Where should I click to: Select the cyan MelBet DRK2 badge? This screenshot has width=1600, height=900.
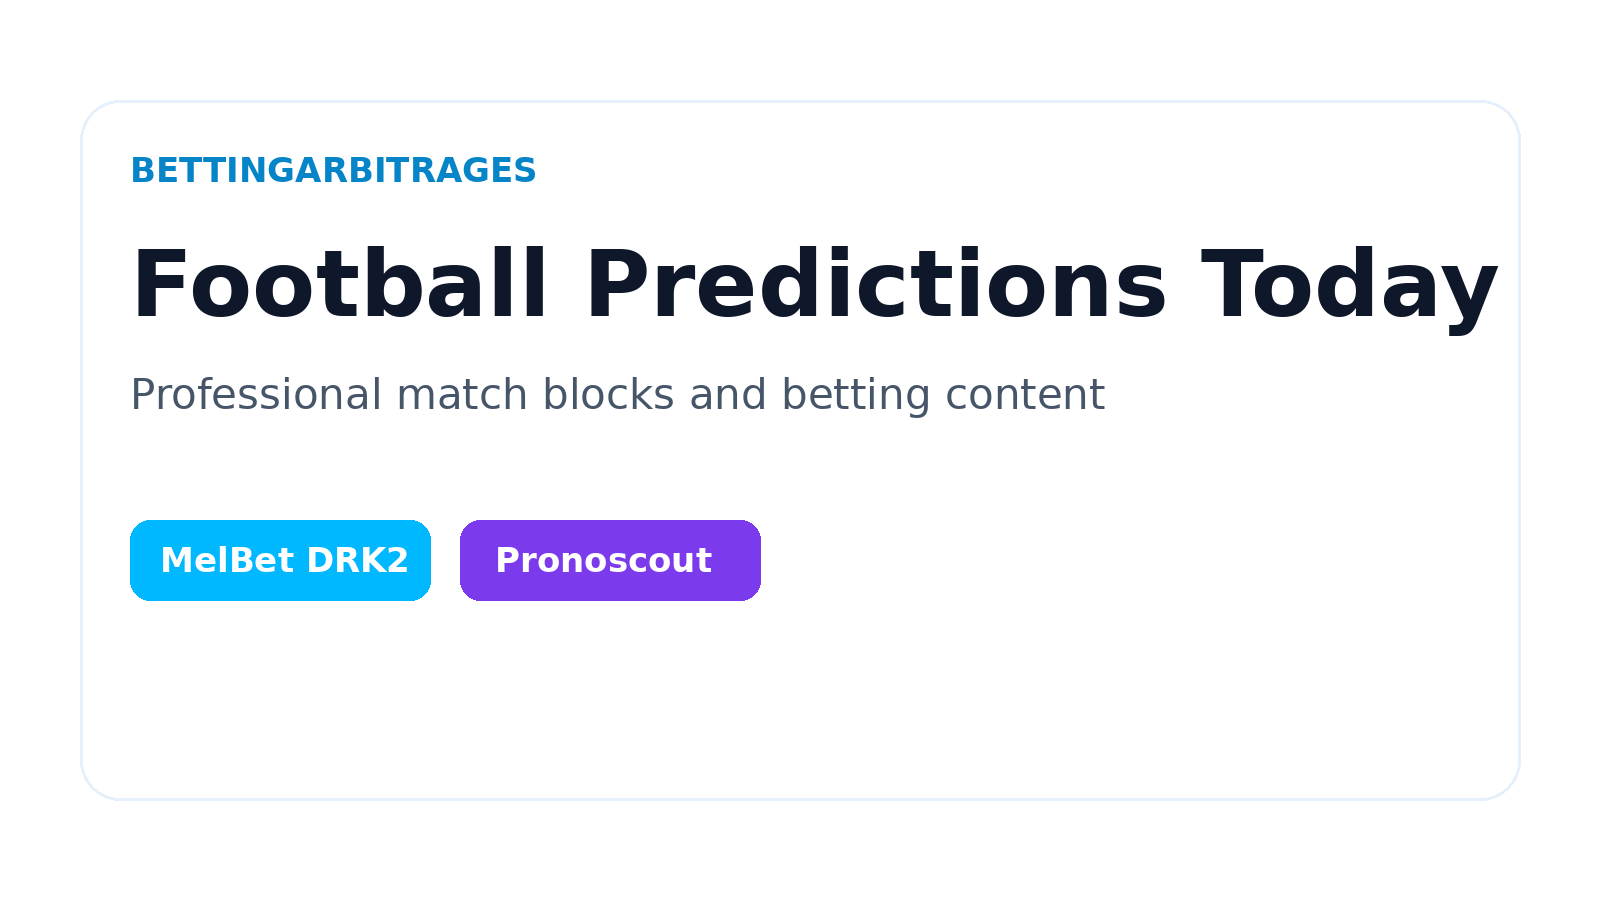click(x=280, y=560)
